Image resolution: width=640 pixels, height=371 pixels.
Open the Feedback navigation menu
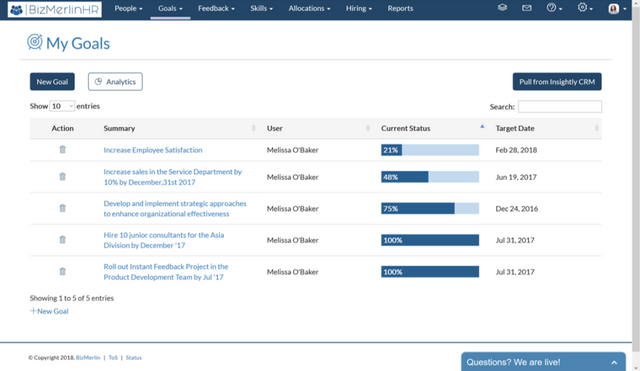(x=216, y=9)
